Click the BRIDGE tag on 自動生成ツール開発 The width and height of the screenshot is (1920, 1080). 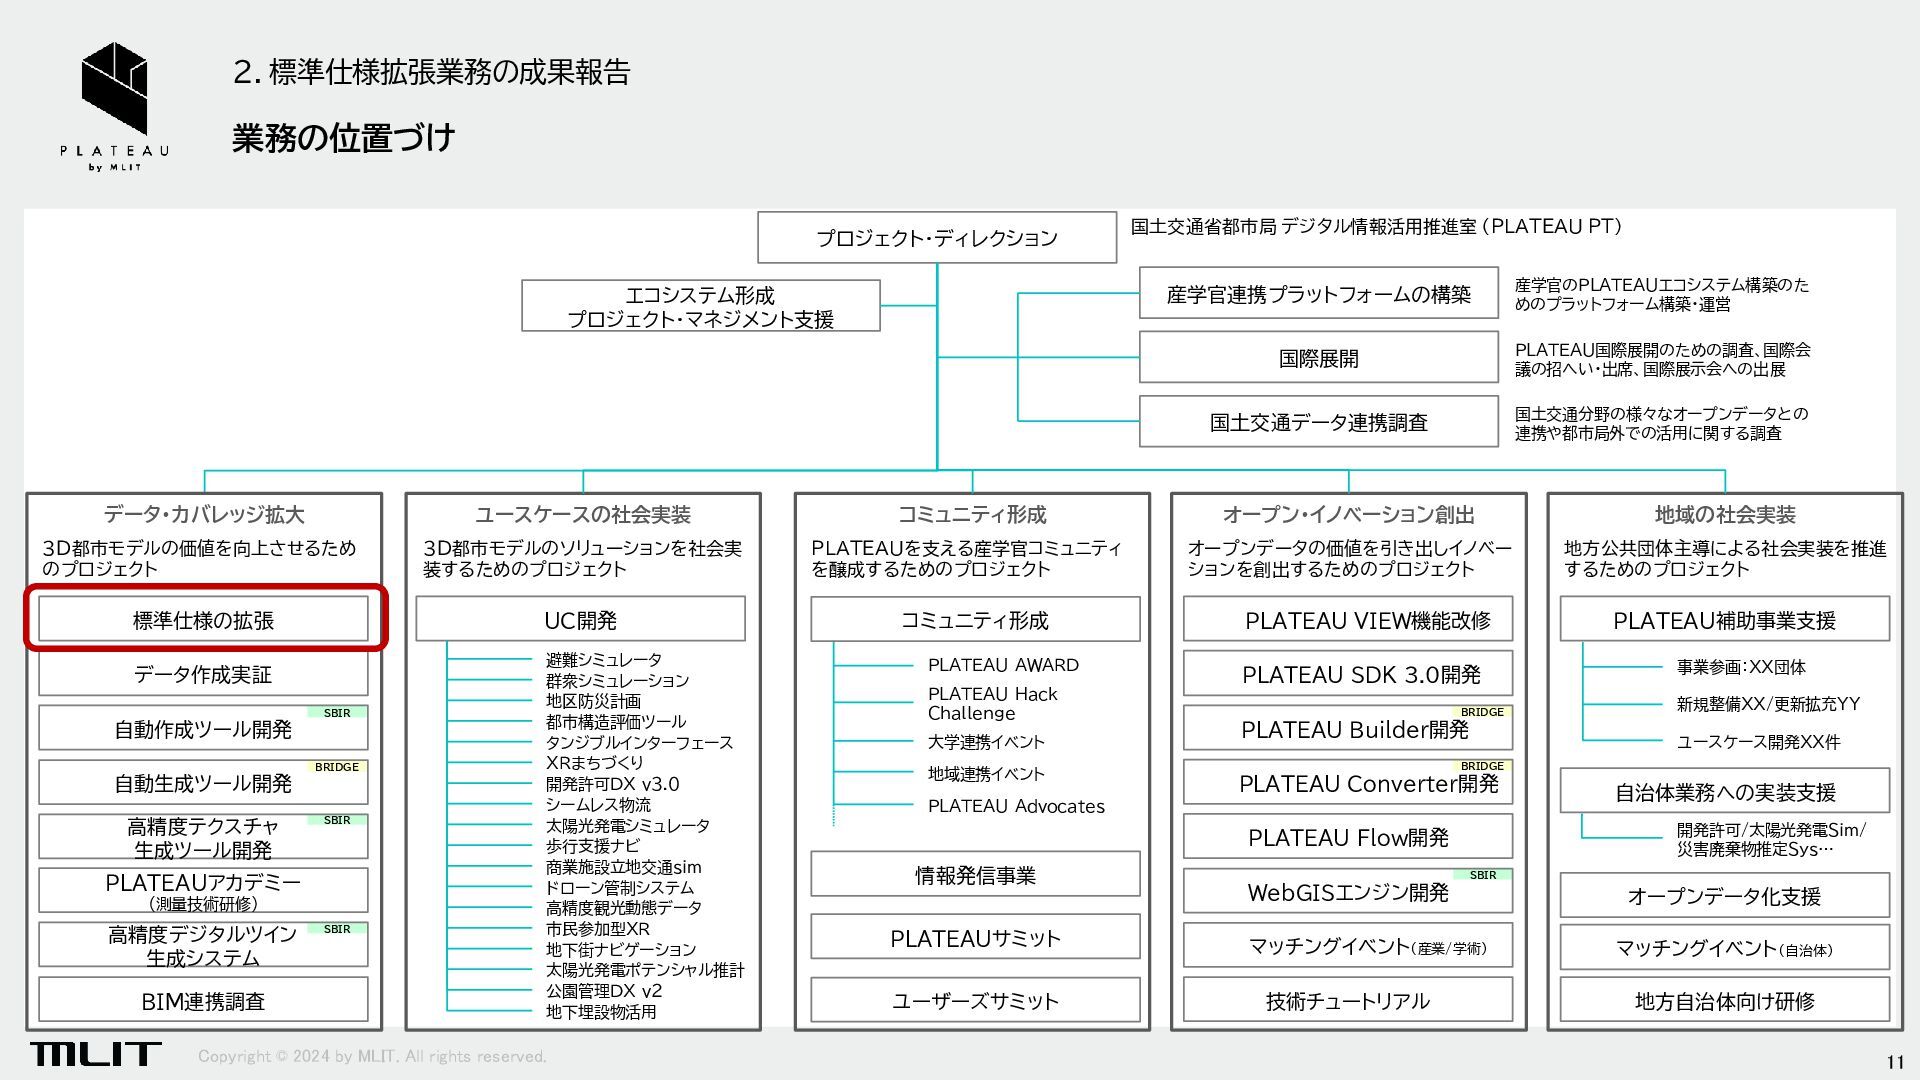point(336,767)
